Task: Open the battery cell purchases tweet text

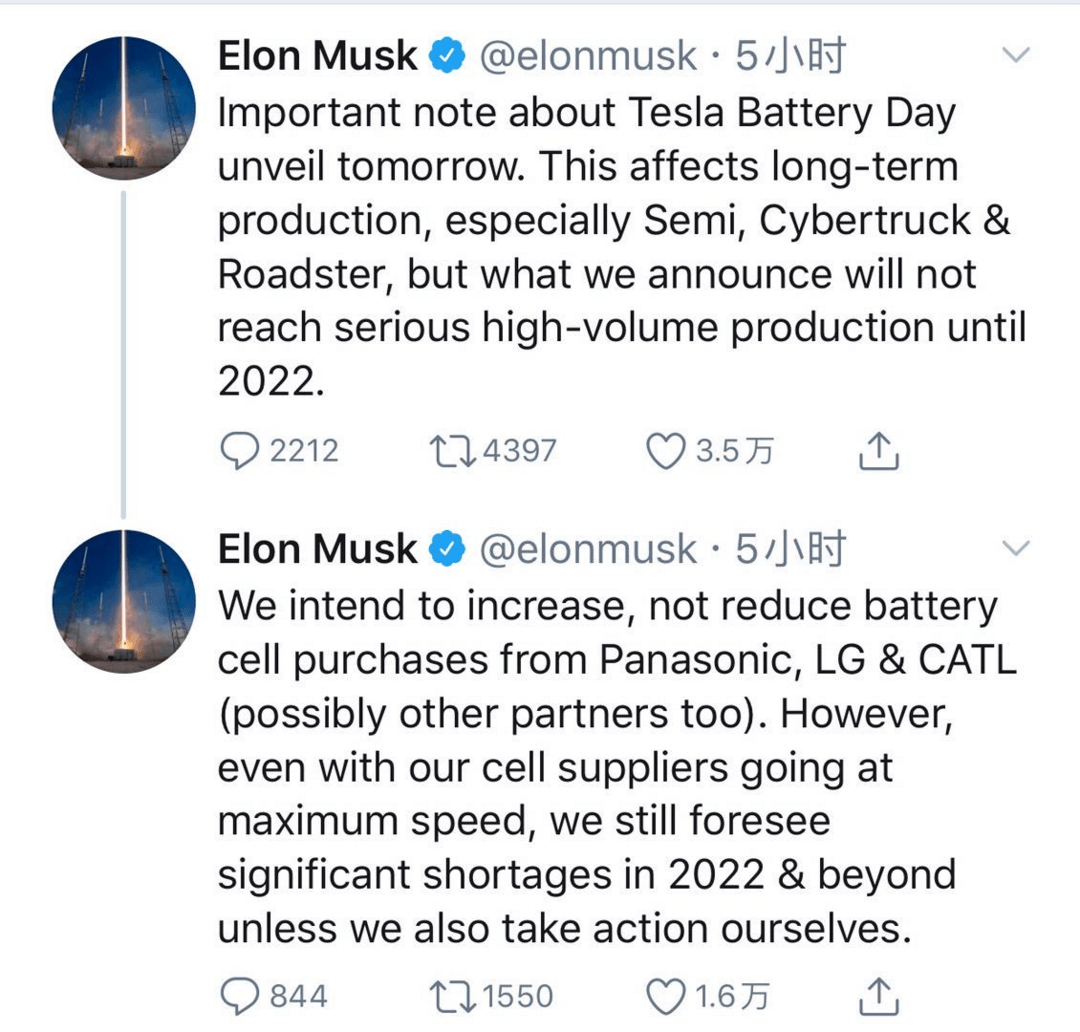Action: click(617, 767)
